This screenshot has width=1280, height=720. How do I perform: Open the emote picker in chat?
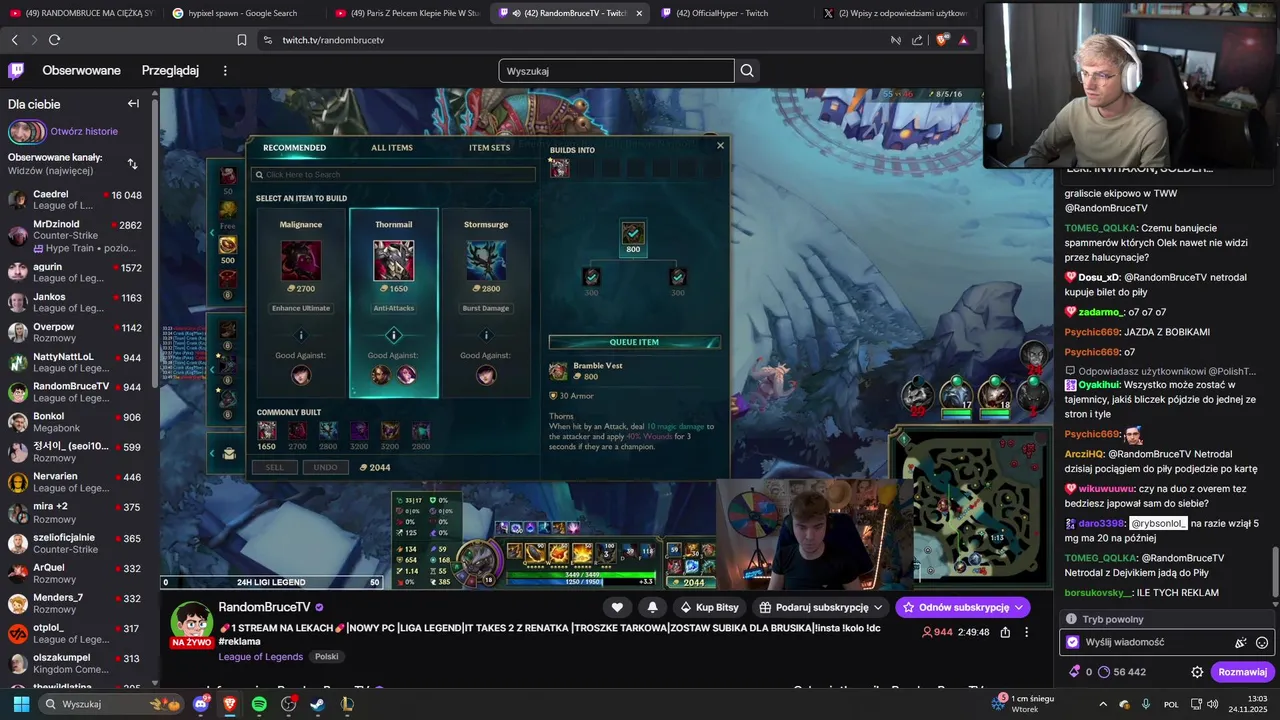[x=1262, y=643]
